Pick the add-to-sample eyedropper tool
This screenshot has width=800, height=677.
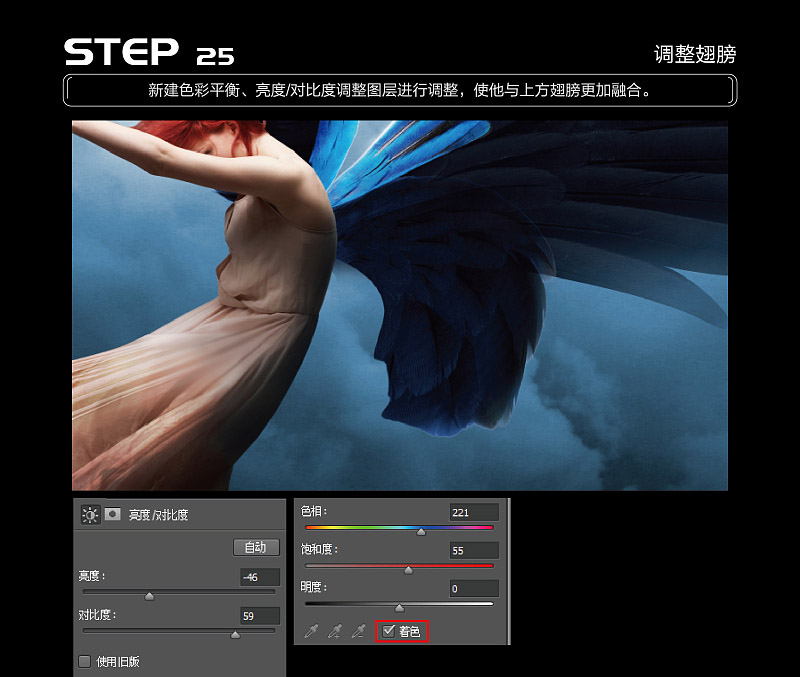pyautogui.click(x=335, y=632)
